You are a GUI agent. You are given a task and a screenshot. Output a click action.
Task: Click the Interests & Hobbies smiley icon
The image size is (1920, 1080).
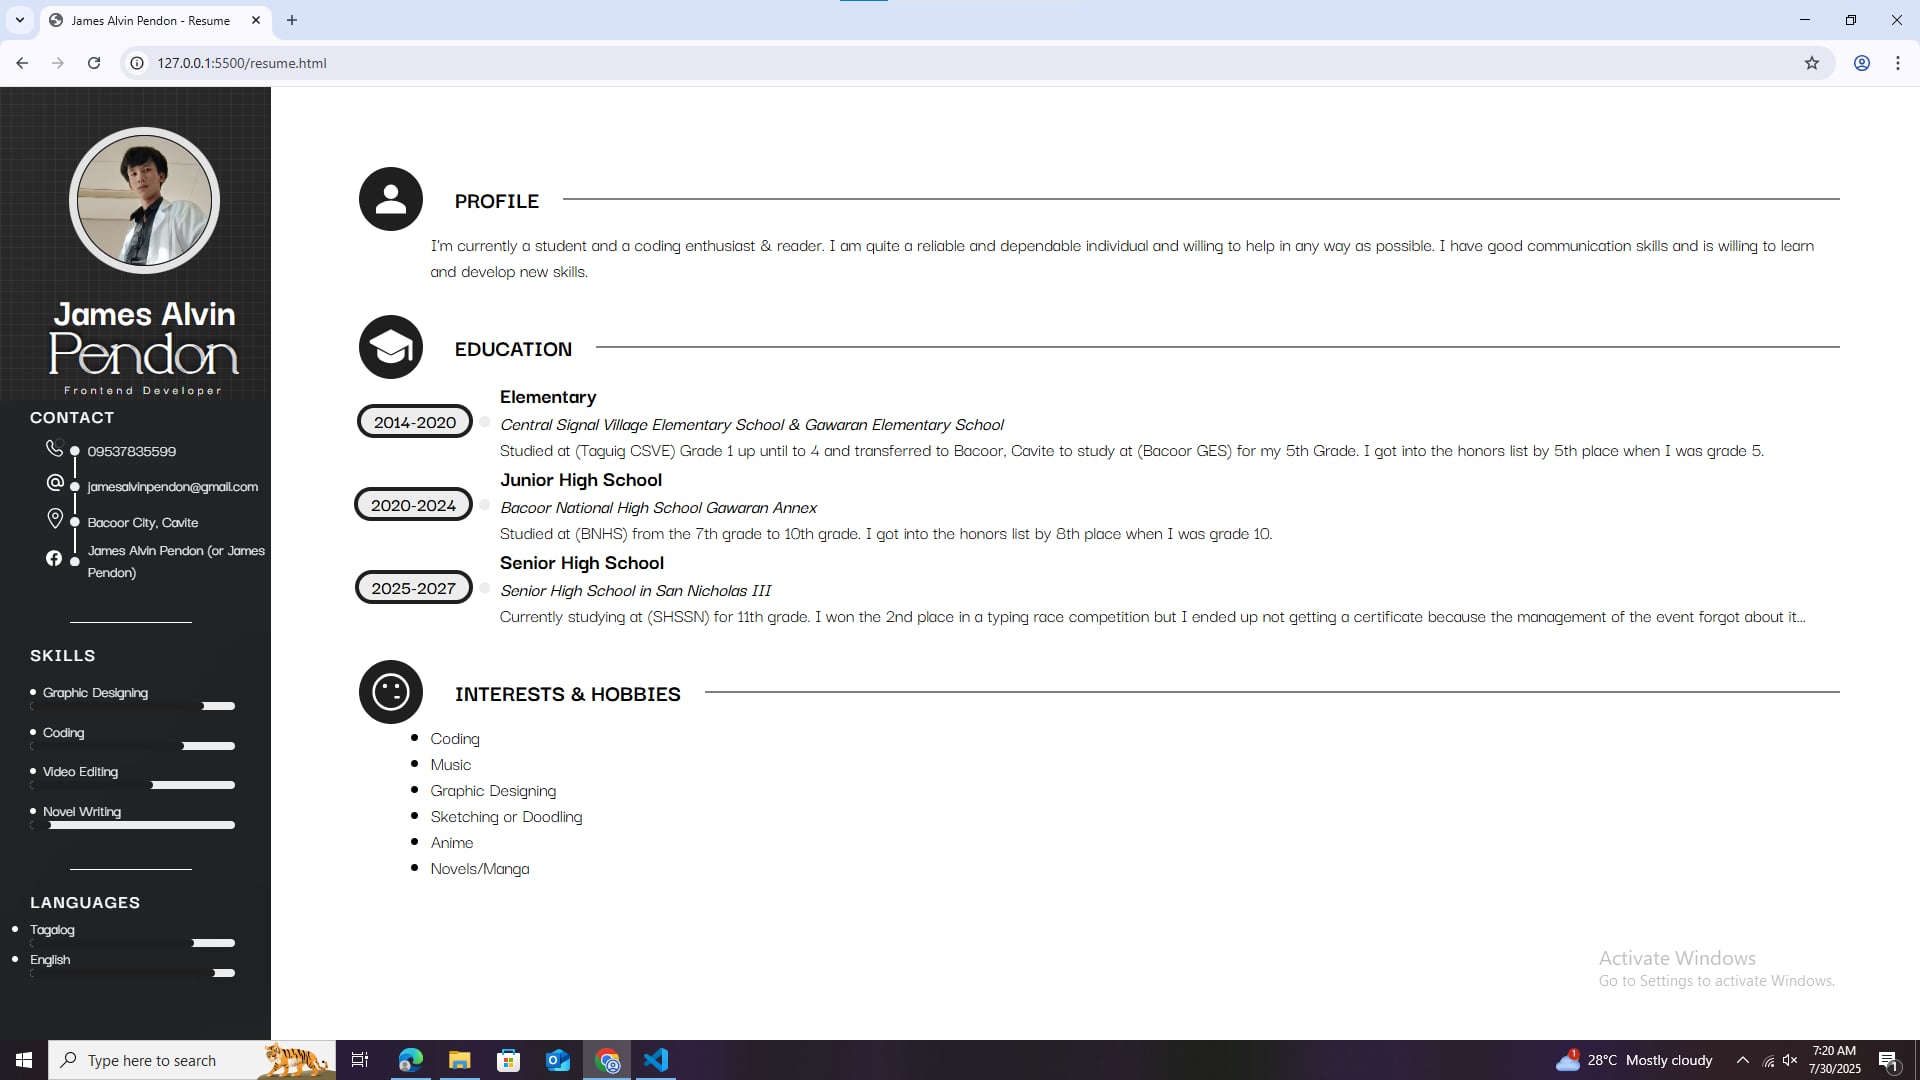390,691
